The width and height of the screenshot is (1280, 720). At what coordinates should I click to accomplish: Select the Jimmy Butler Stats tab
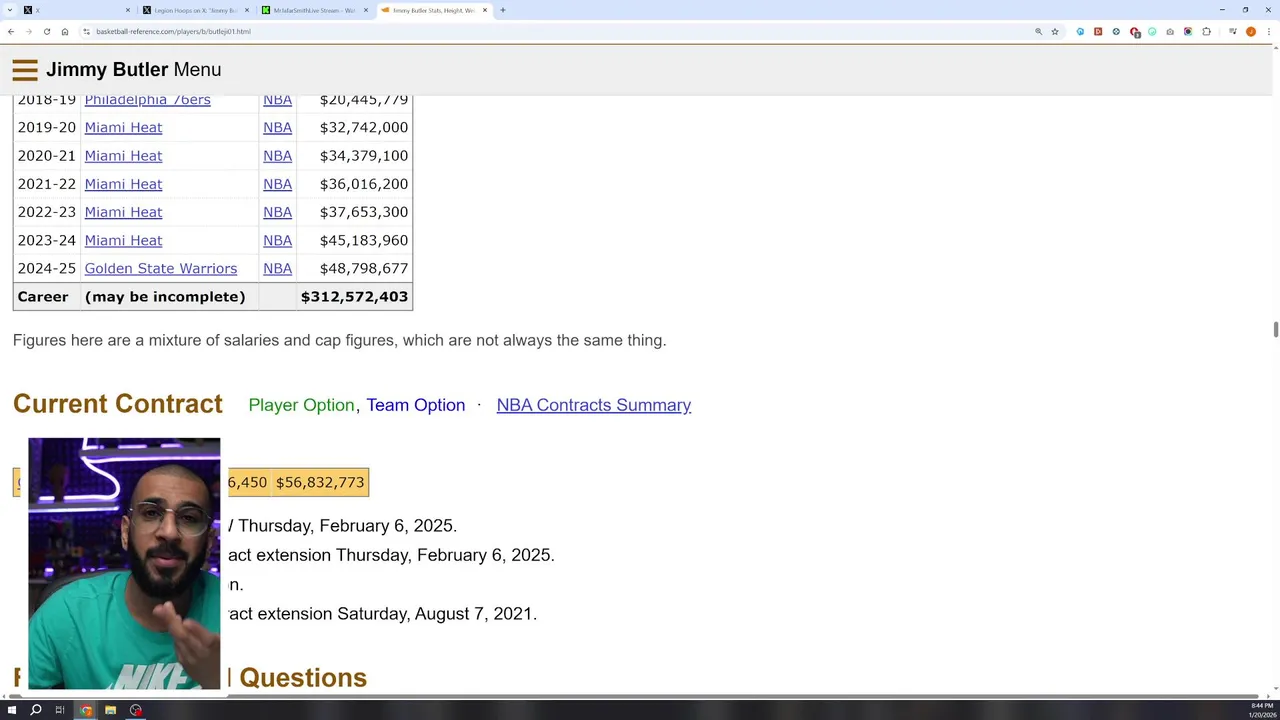[x=433, y=10]
